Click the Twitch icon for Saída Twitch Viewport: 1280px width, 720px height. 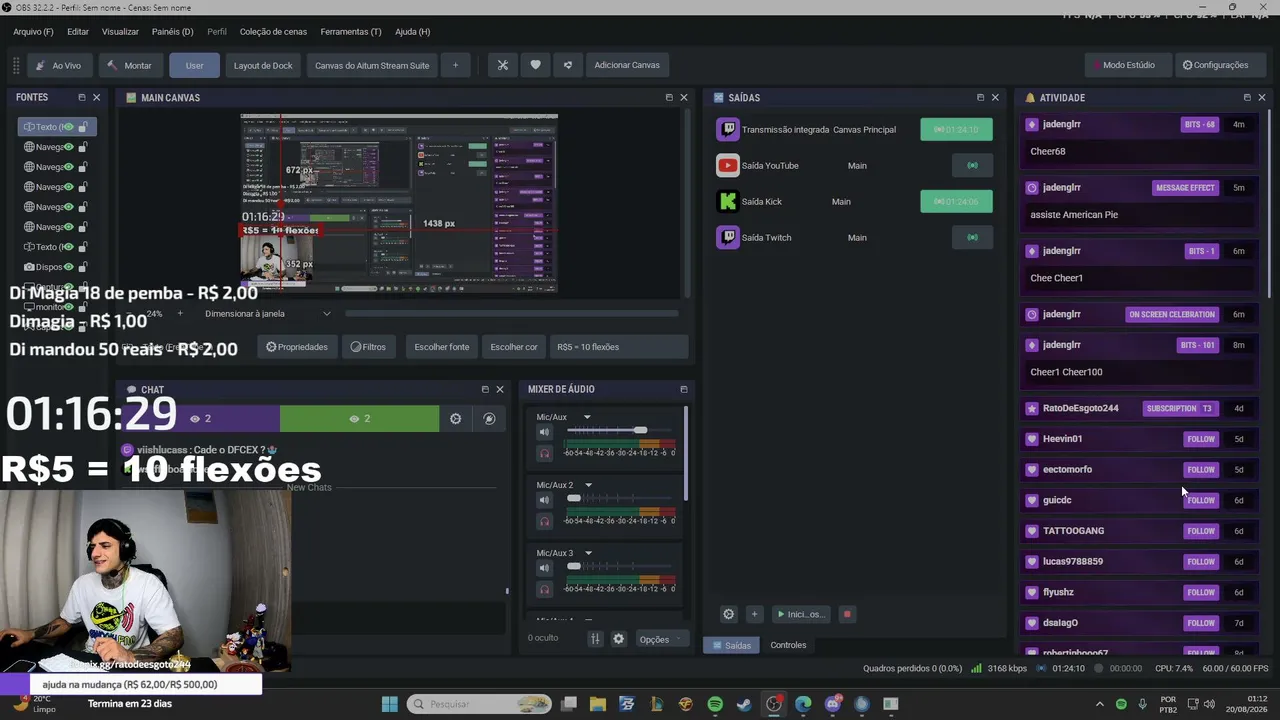[x=728, y=238]
